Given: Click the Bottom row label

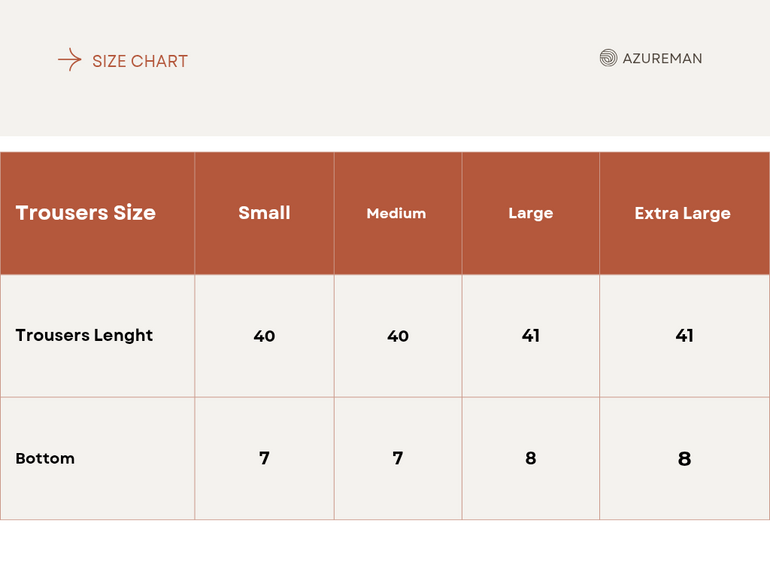Looking at the screenshot, I should point(45,458).
